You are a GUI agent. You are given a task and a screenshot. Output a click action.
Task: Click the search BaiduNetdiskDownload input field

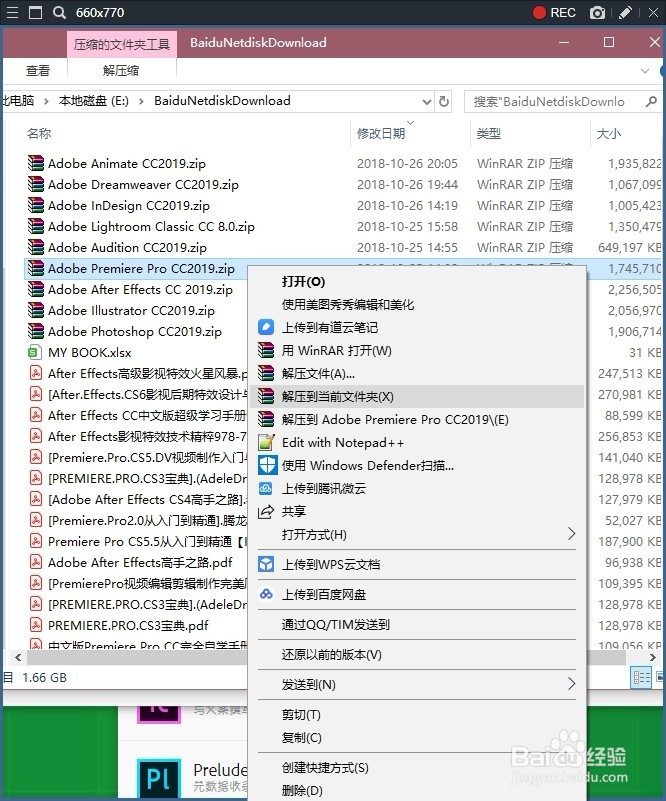(552, 102)
